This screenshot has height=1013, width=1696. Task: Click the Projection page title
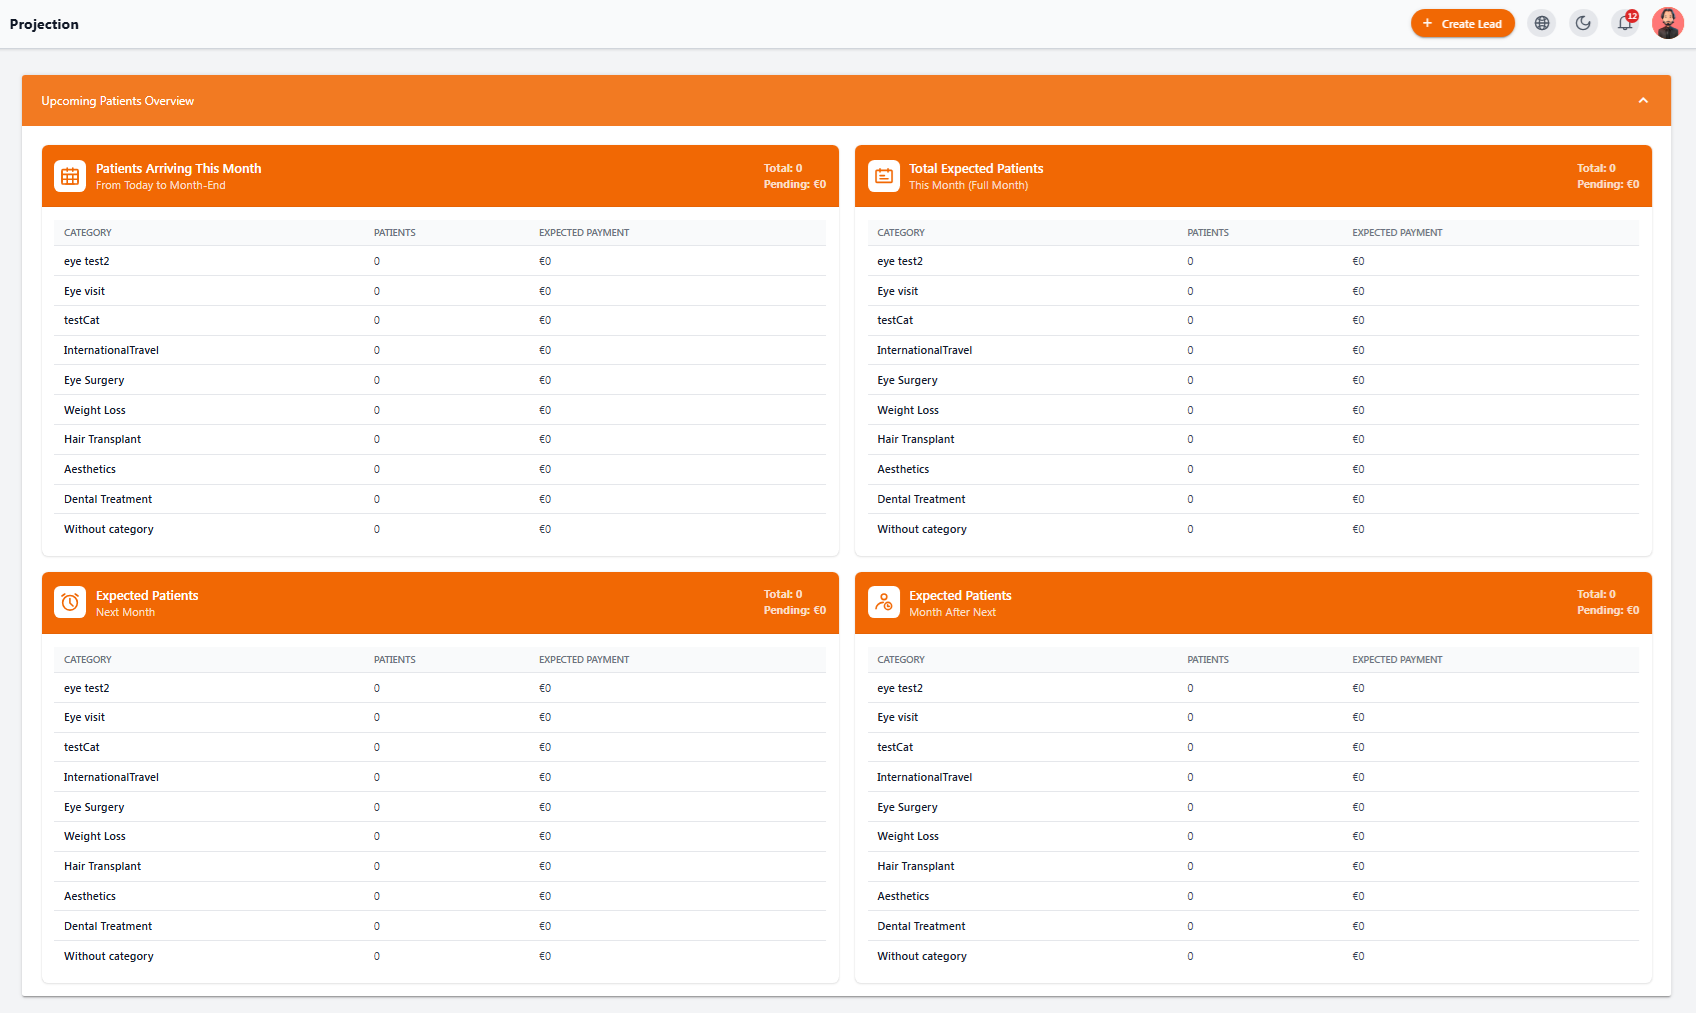44,24
